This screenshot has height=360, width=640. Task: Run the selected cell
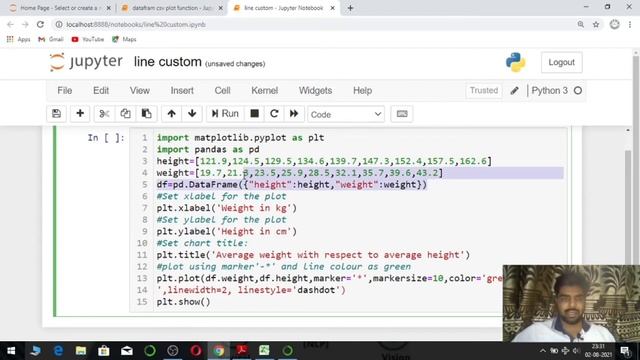click(x=225, y=114)
